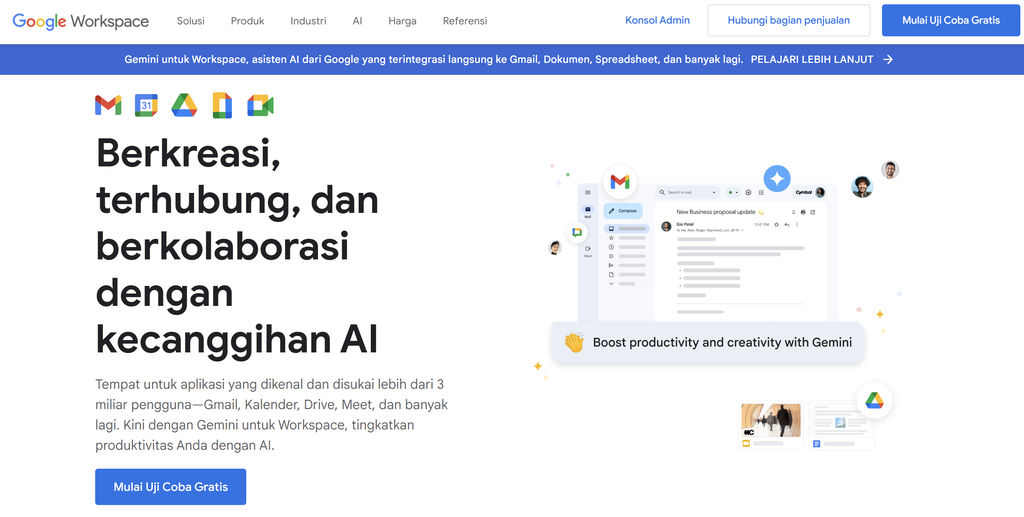Click "New Business proposal update" subject

(716, 212)
